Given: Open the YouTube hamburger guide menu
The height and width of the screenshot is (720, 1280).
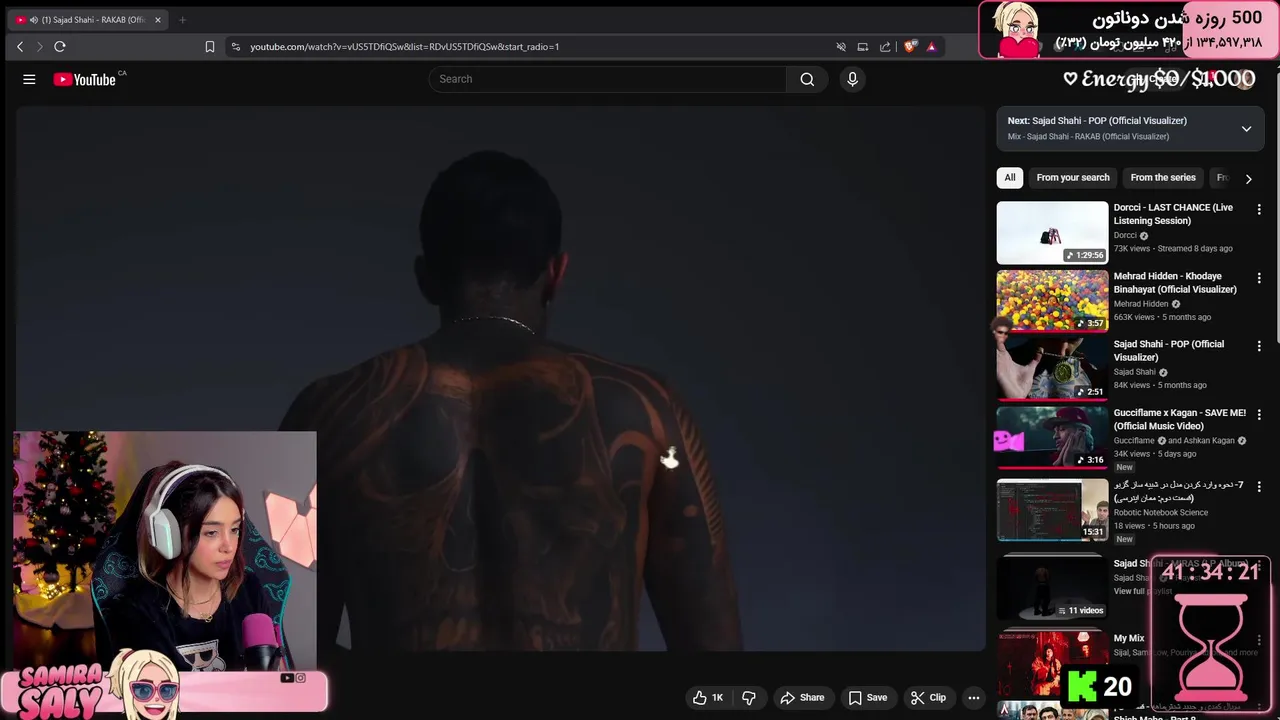Looking at the screenshot, I should pos(29,79).
